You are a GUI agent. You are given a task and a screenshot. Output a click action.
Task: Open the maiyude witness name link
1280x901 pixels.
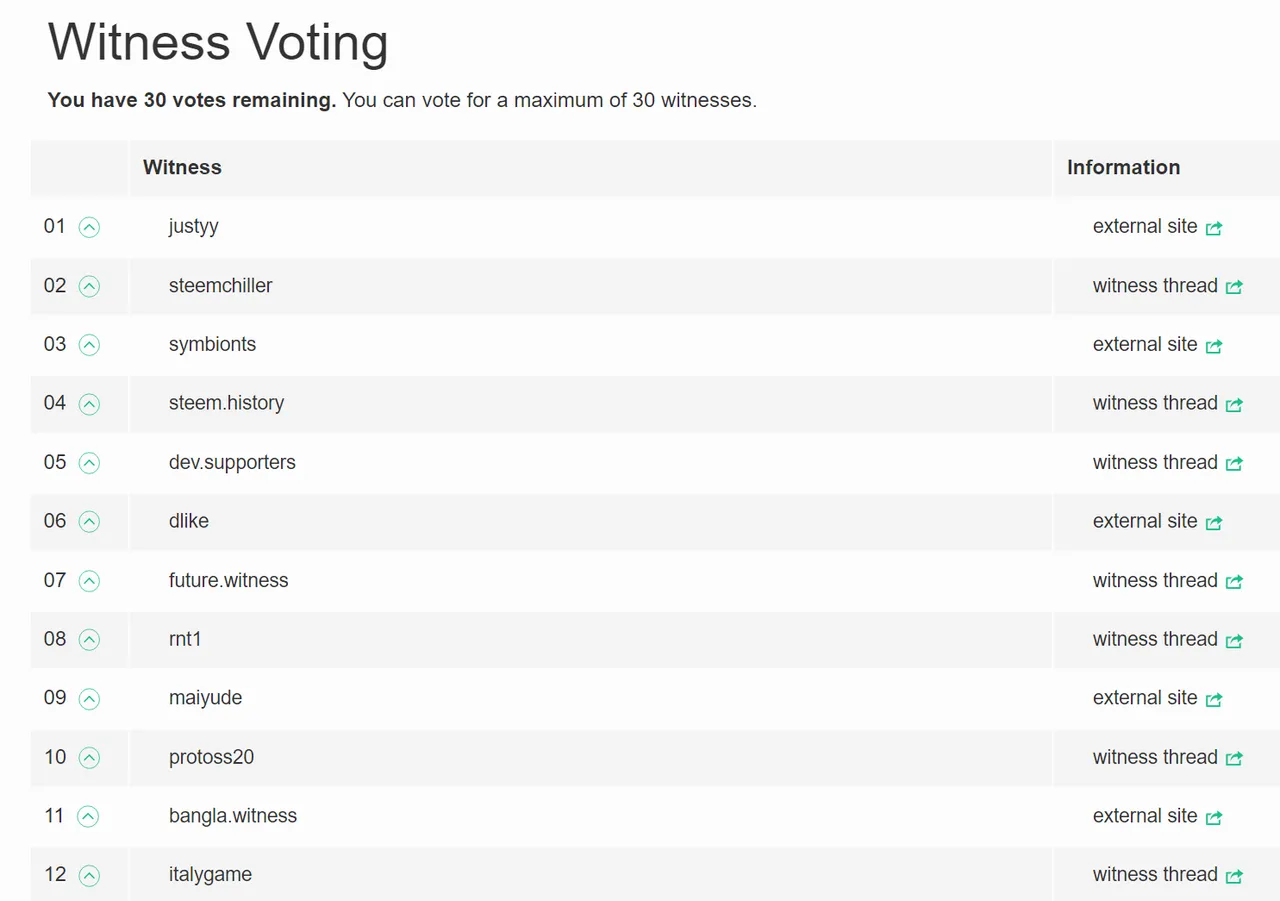(205, 697)
